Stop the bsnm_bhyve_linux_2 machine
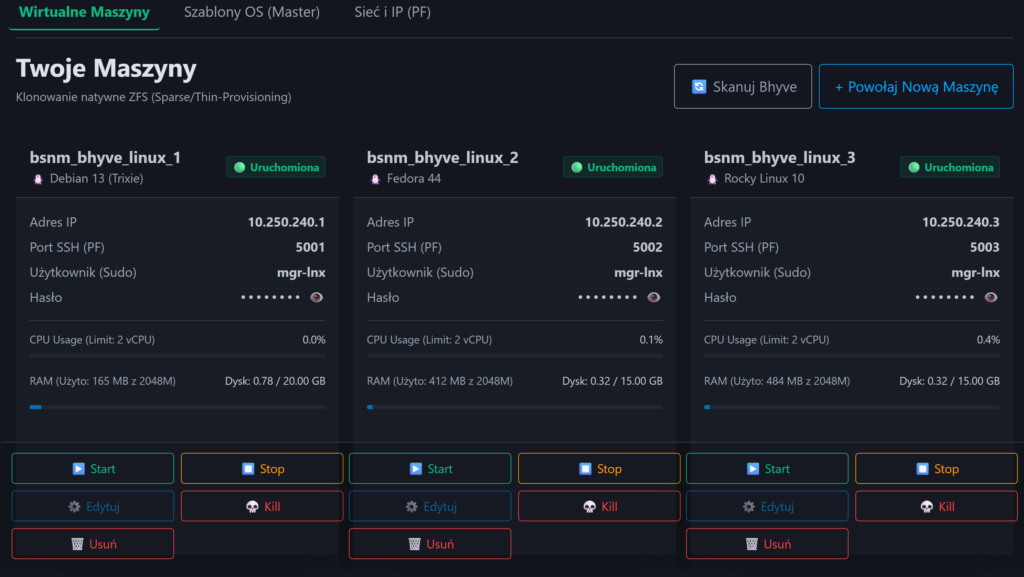1024x577 pixels. point(599,469)
